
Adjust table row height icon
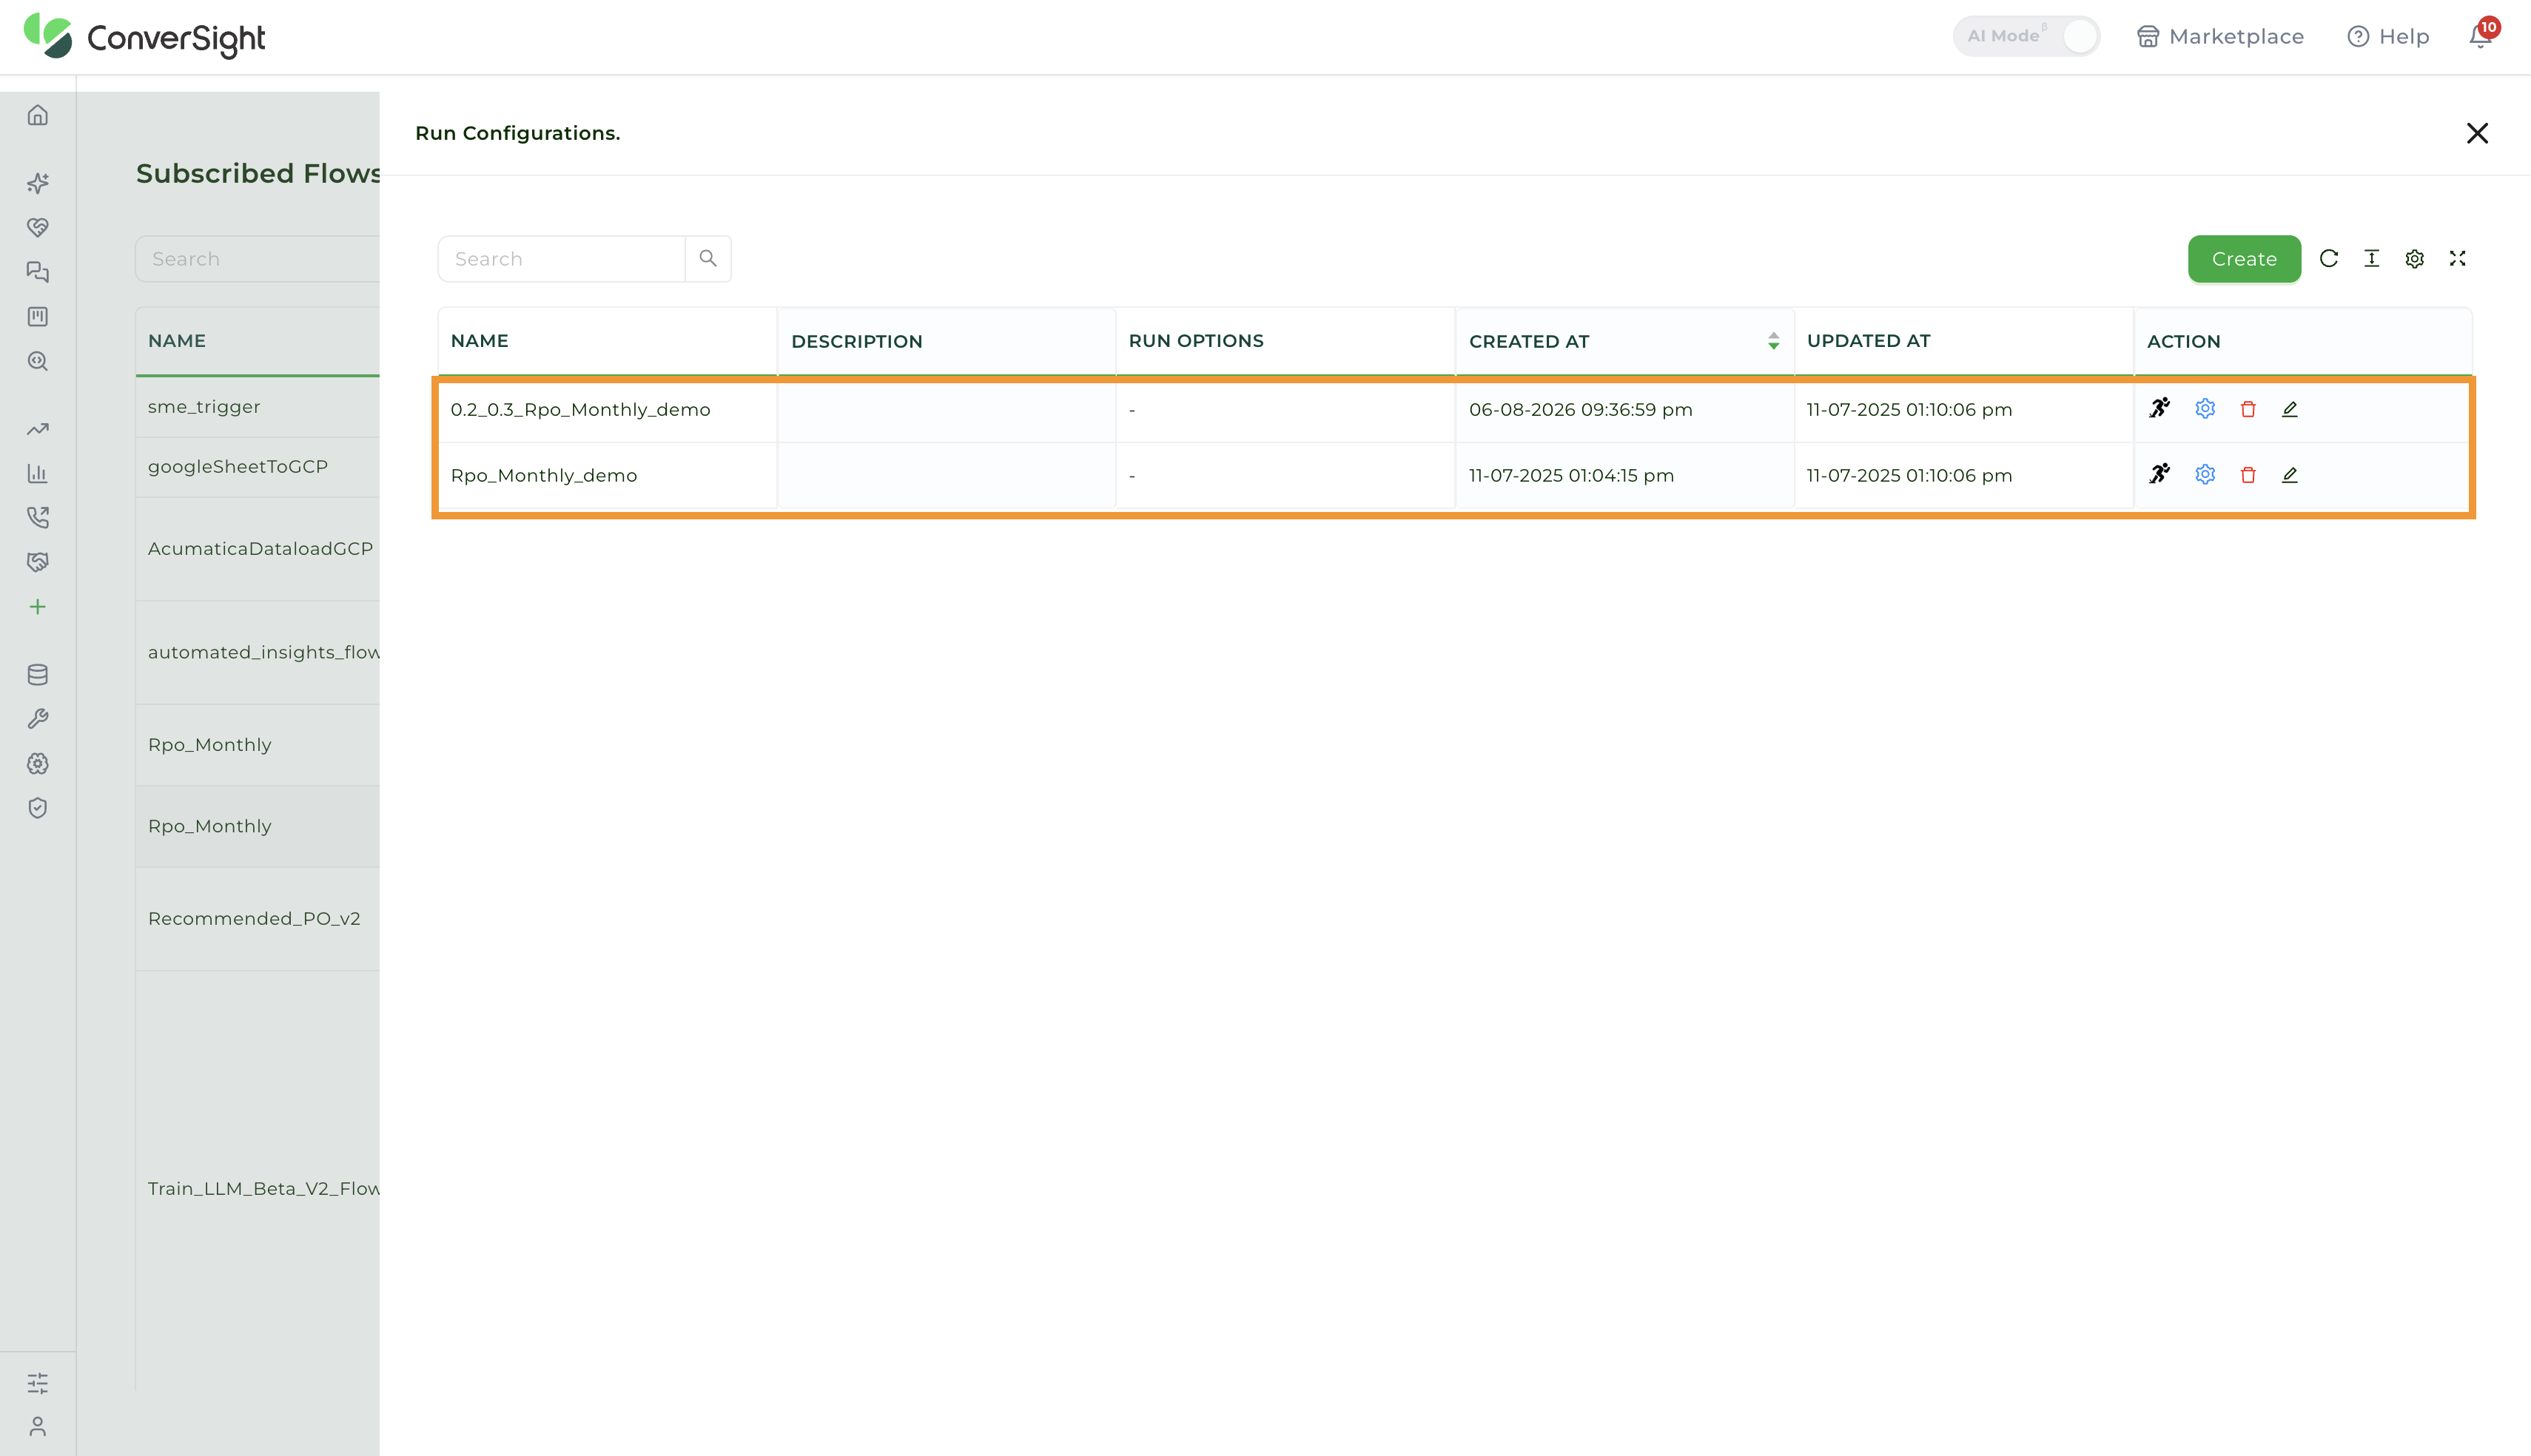pyautogui.click(x=2372, y=259)
